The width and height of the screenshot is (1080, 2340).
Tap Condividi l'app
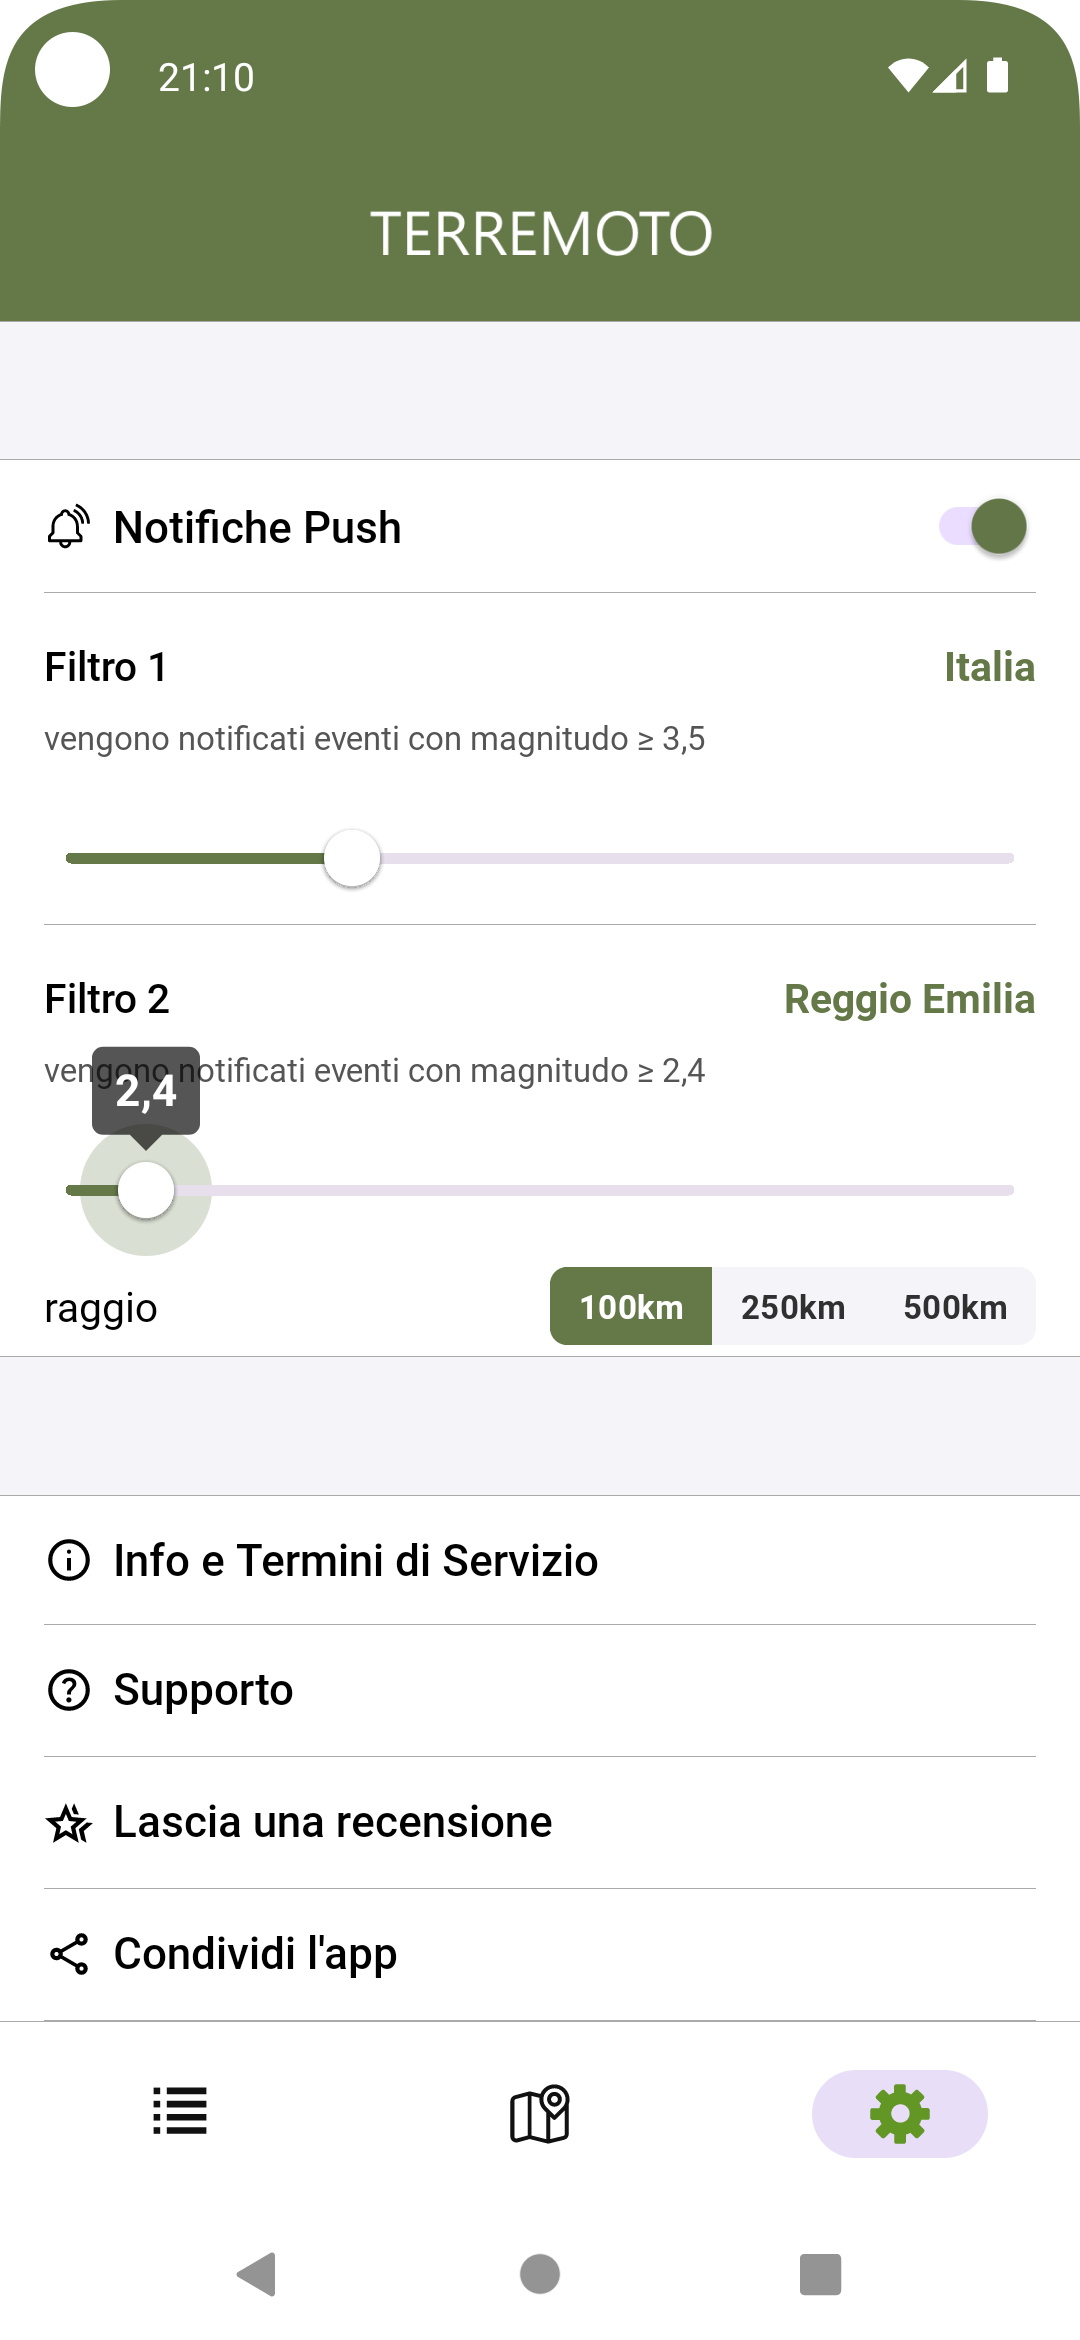(256, 1954)
